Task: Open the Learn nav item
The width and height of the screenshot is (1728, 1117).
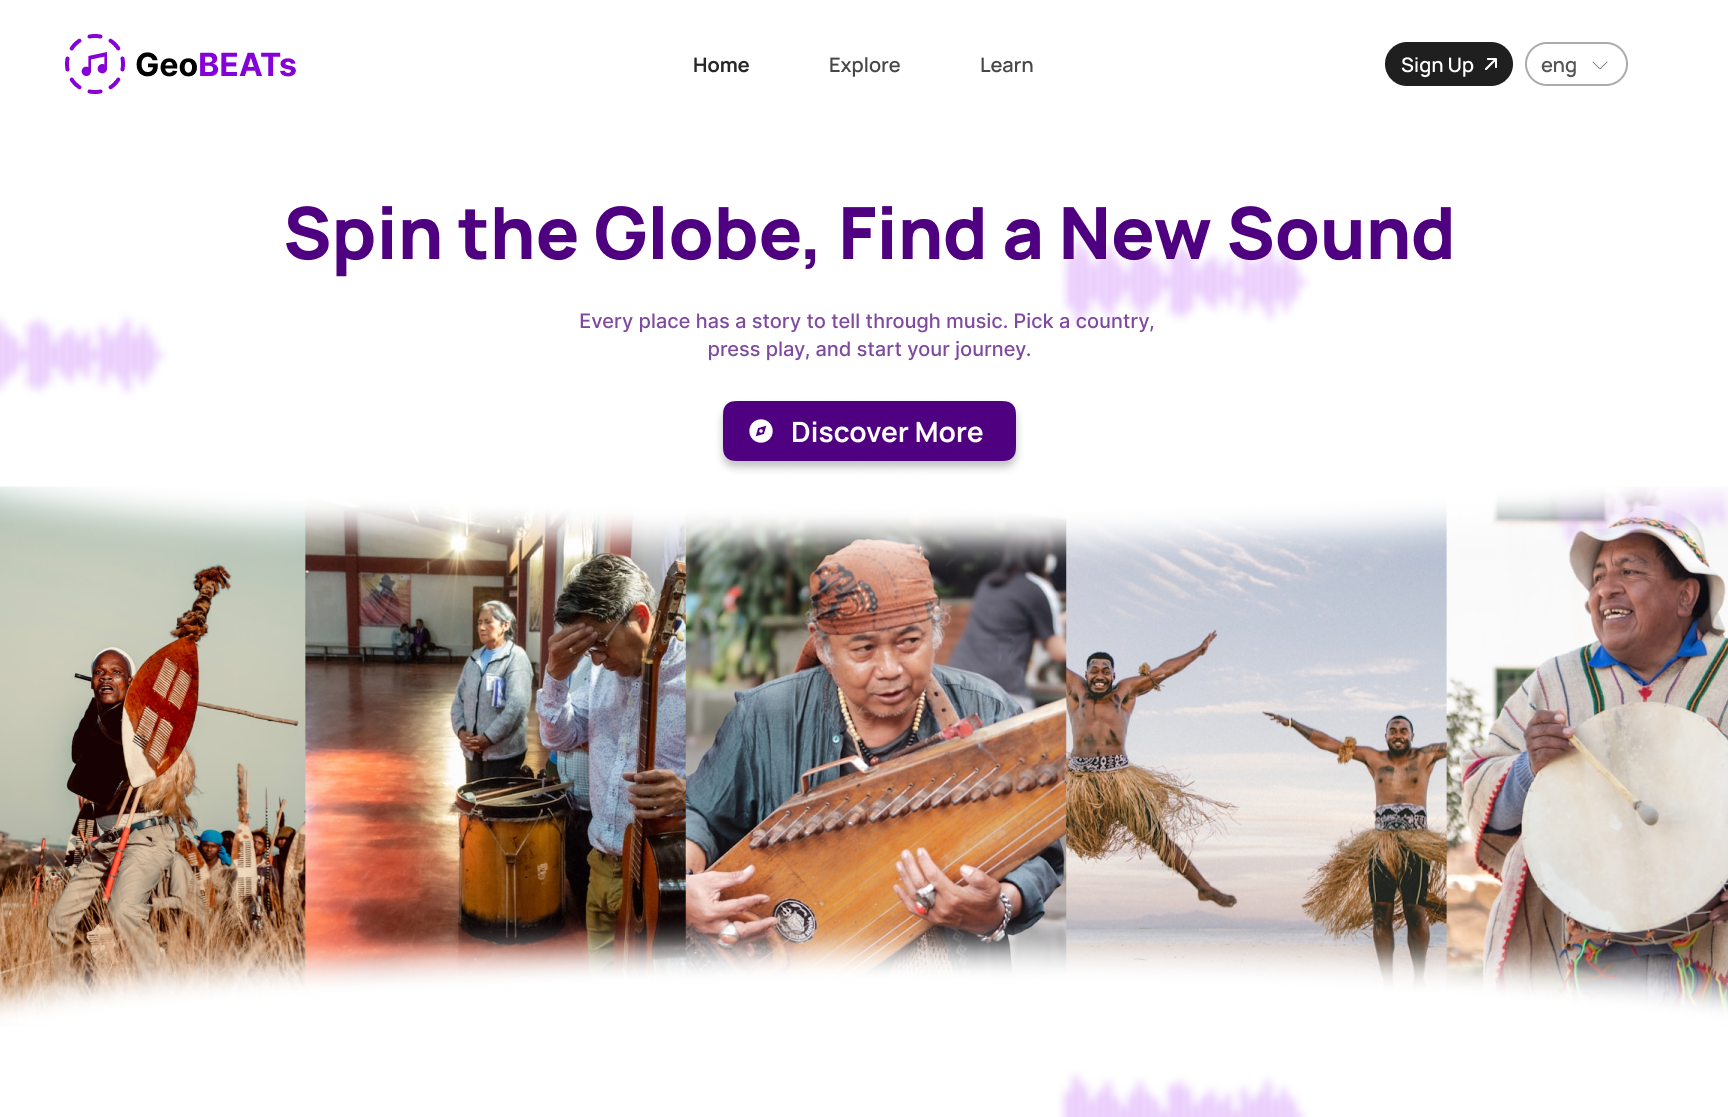Action: click(x=1006, y=65)
